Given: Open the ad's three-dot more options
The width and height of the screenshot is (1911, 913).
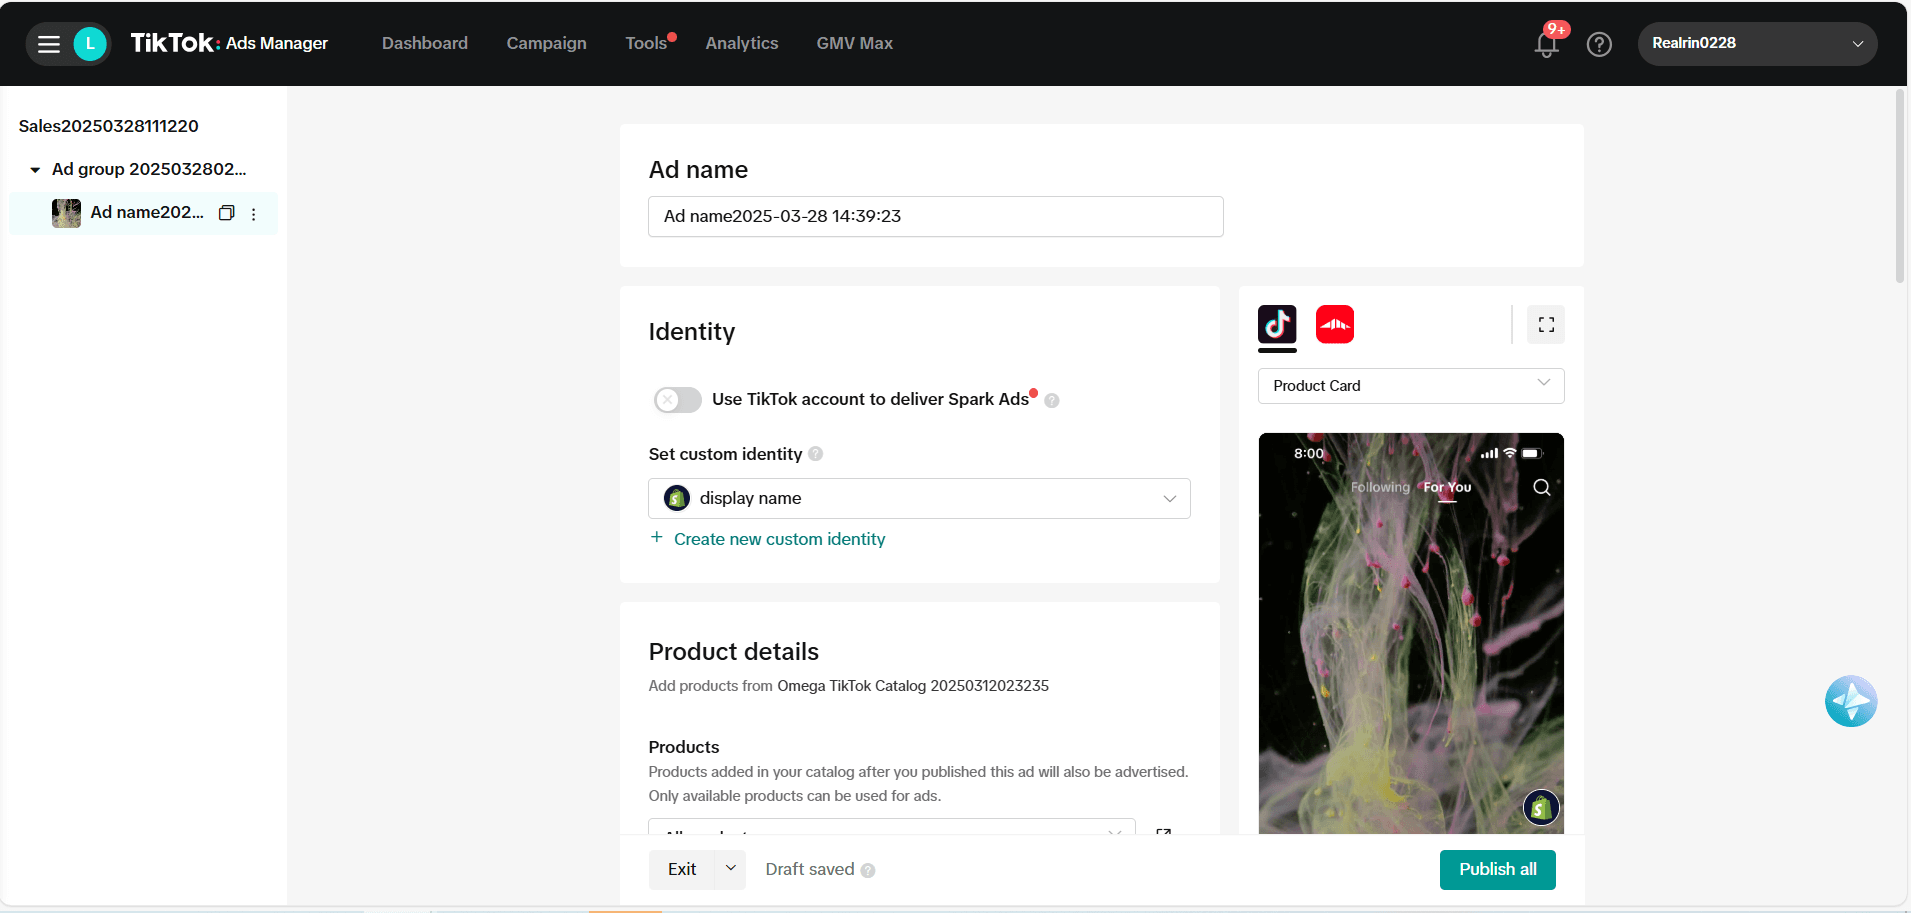Looking at the screenshot, I should tap(254, 214).
